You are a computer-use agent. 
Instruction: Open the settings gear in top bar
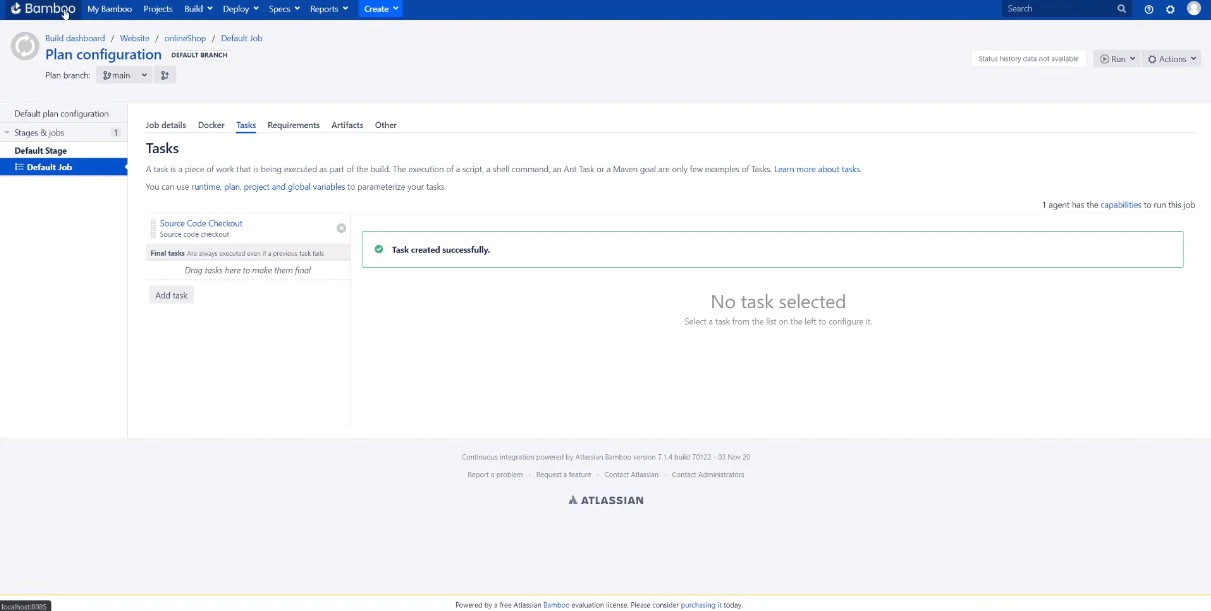tap(1170, 9)
